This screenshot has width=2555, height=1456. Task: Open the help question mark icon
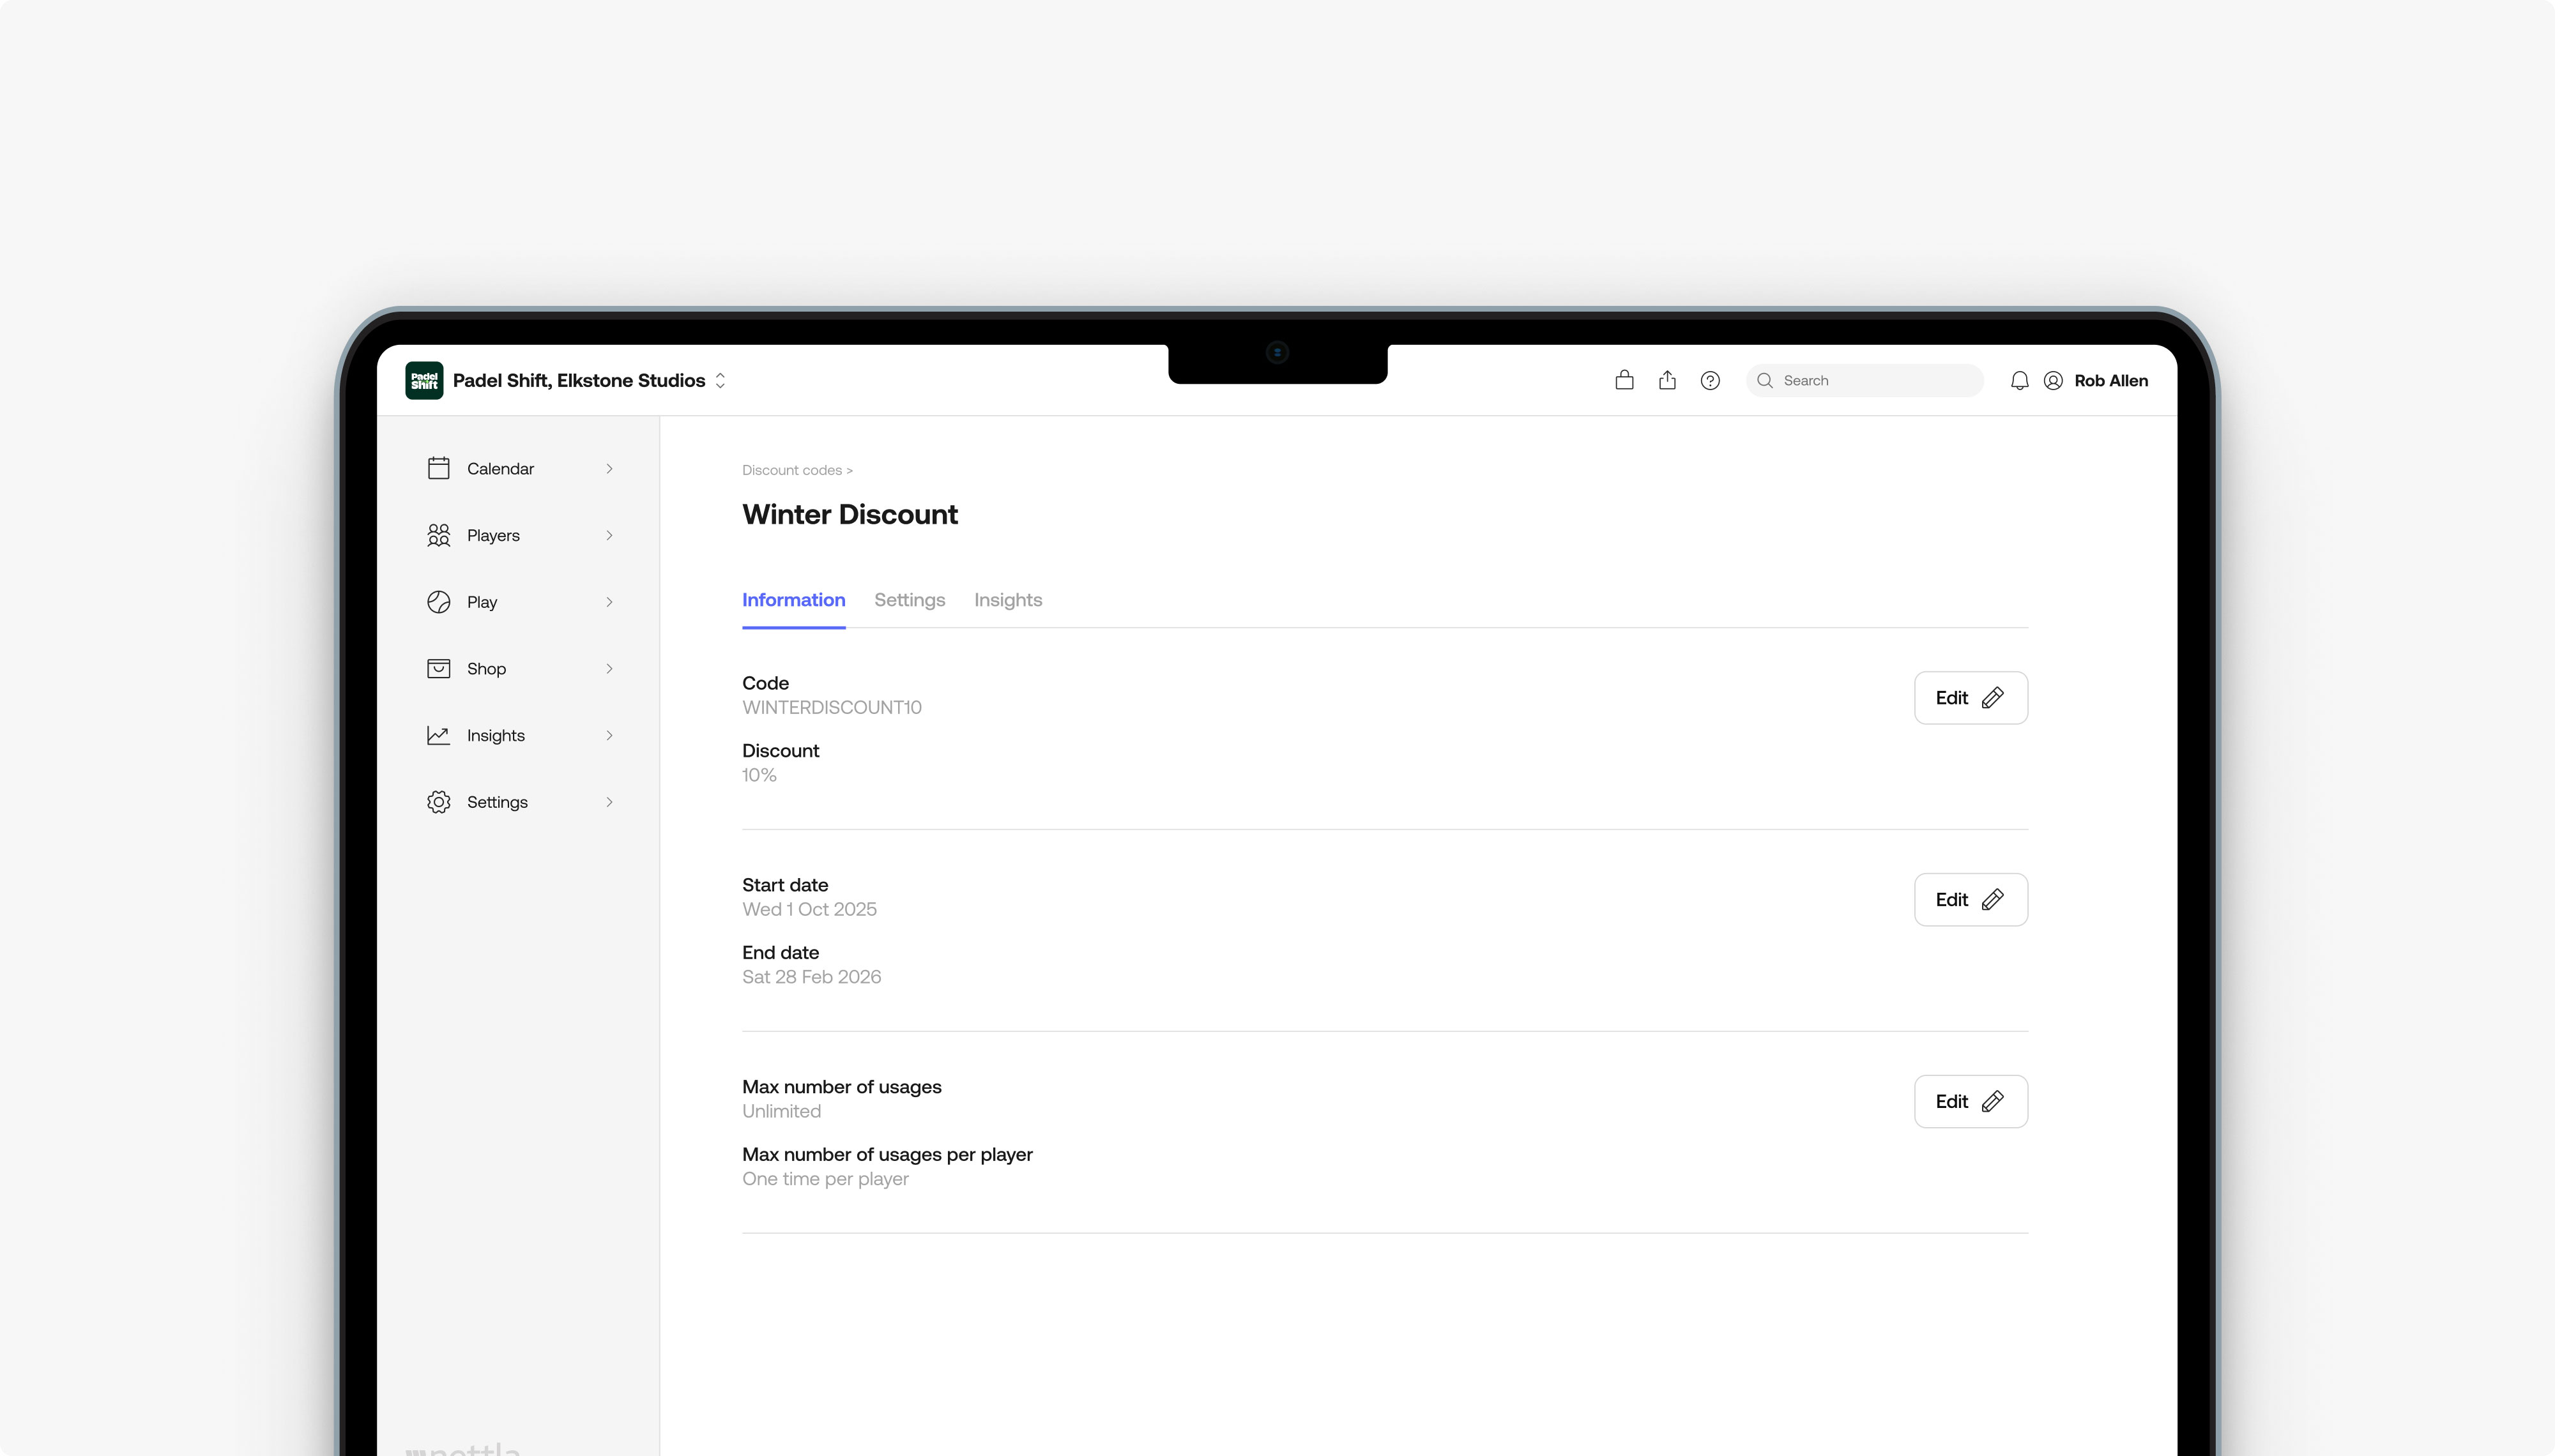(1710, 380)
